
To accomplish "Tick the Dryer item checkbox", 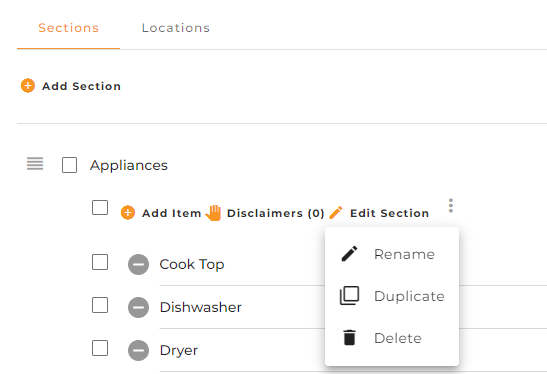I will (100, 348).
